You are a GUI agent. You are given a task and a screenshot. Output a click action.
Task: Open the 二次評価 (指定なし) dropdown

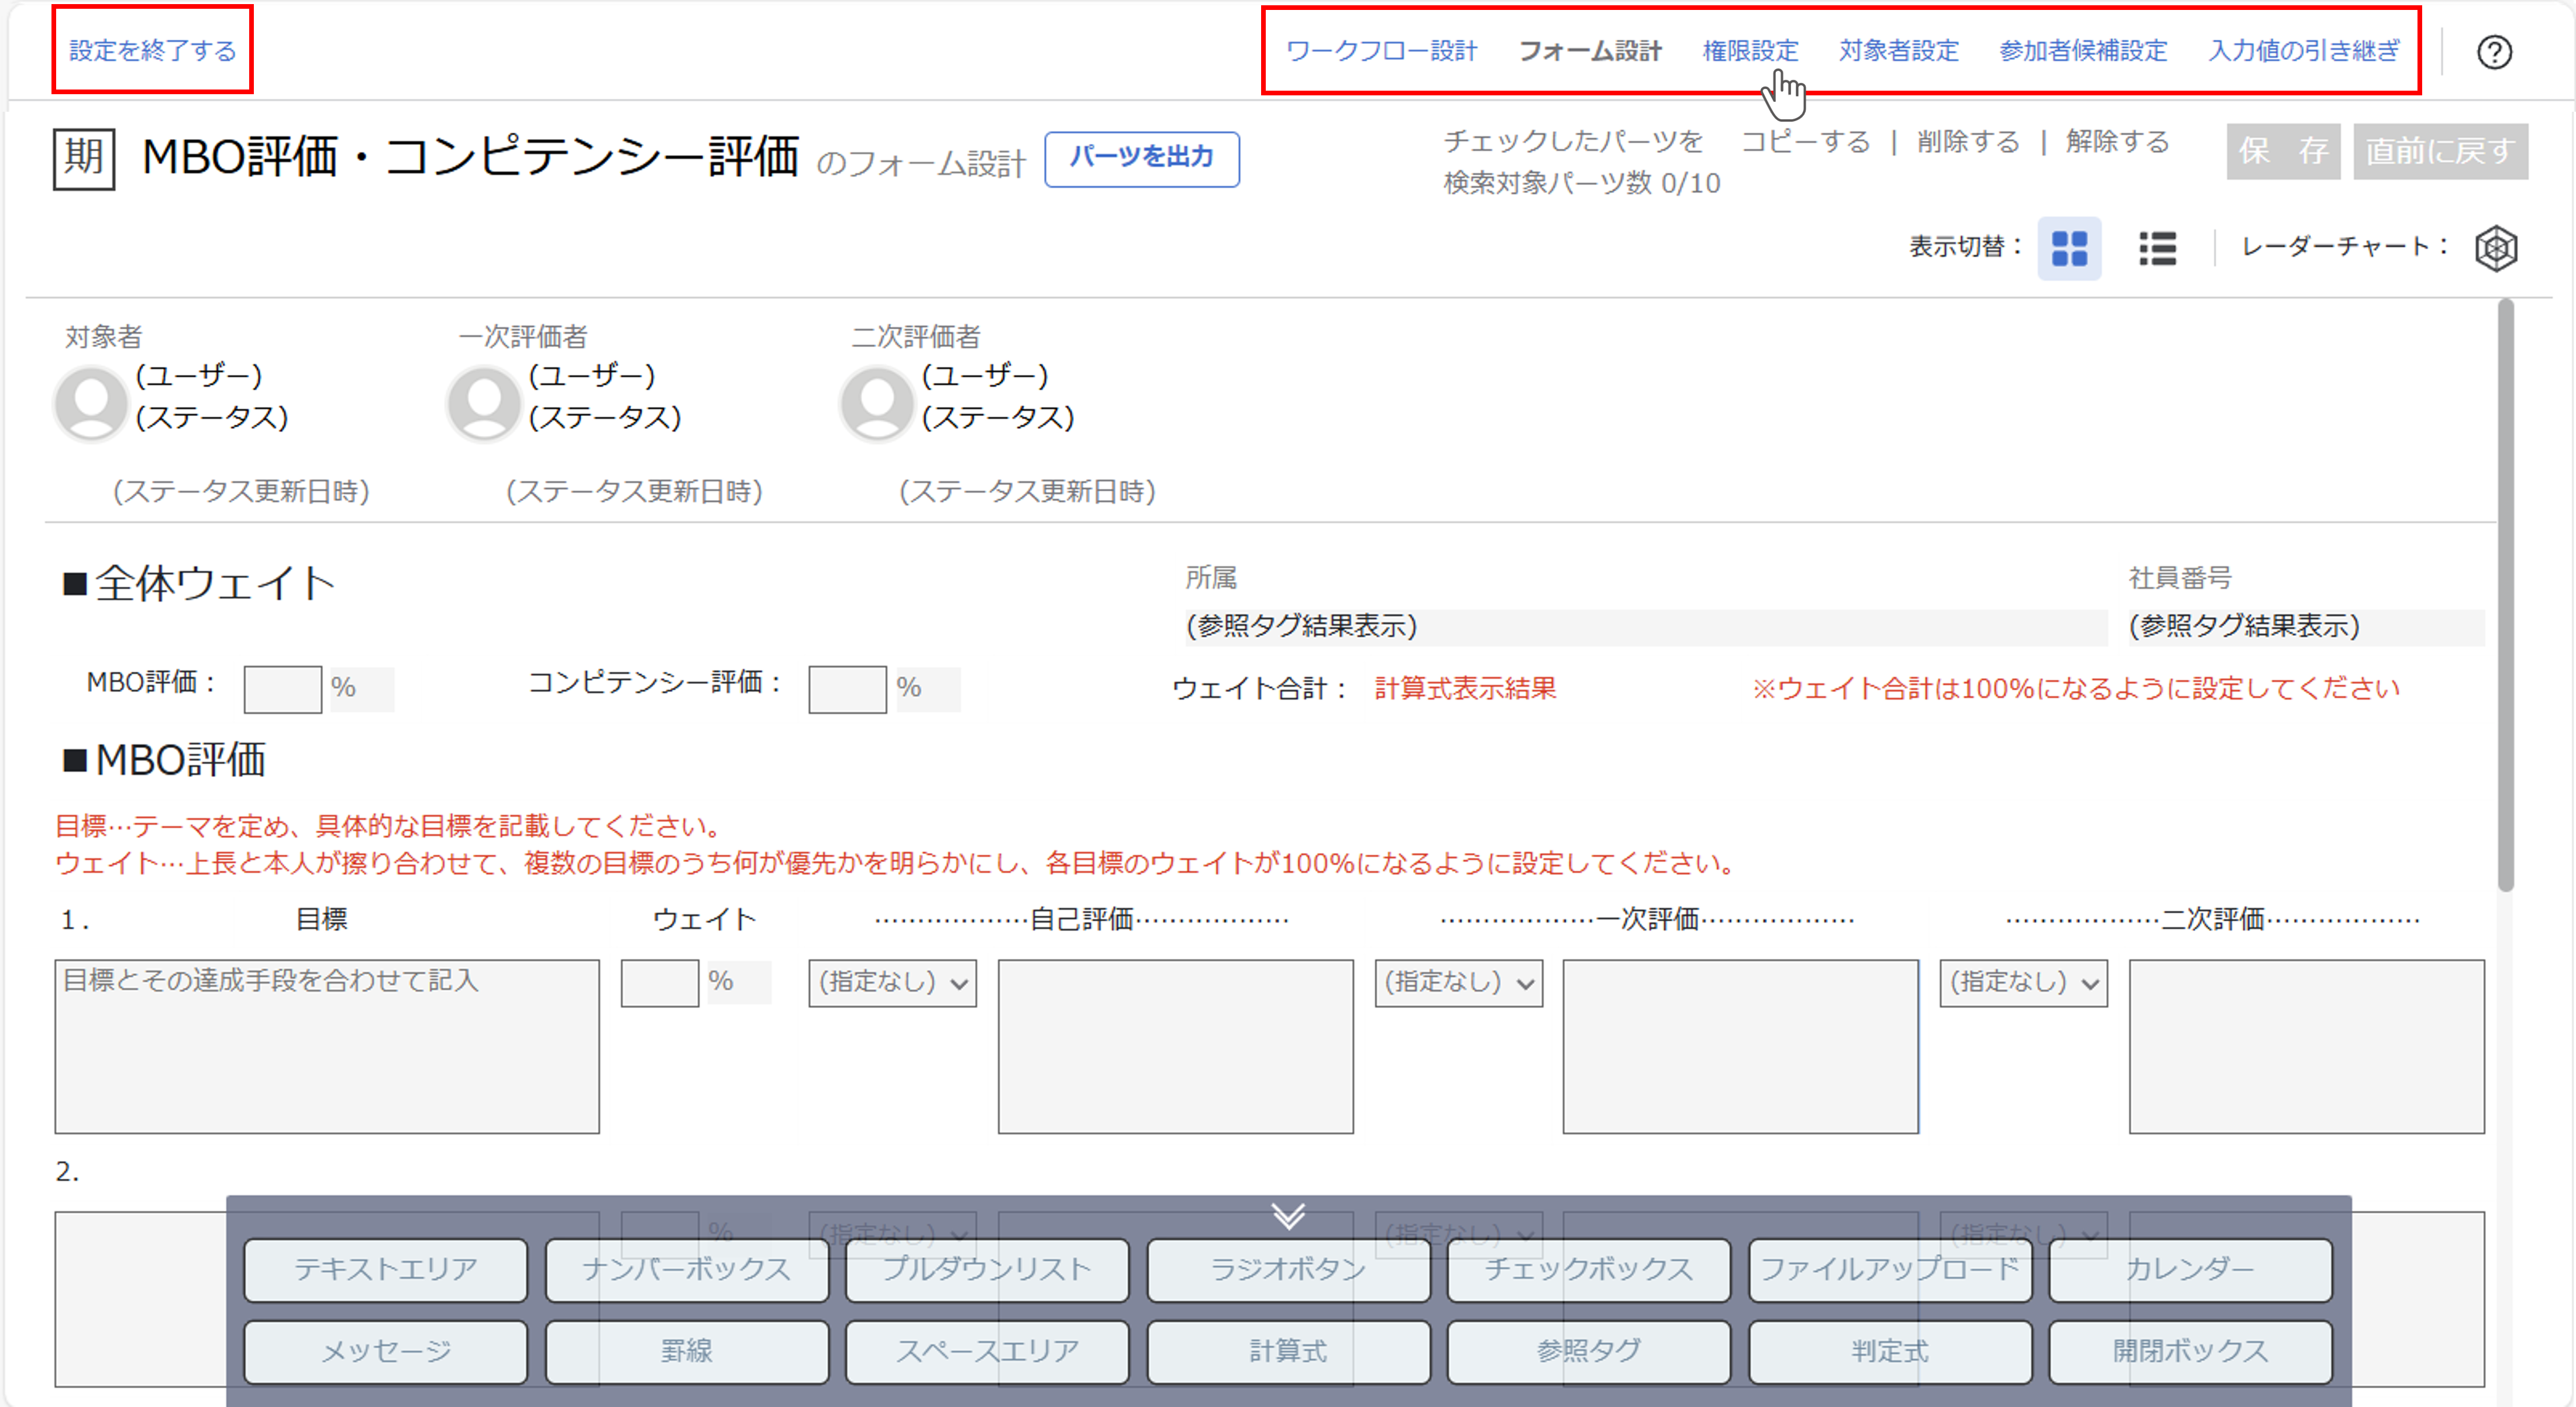coord(2023,983)
